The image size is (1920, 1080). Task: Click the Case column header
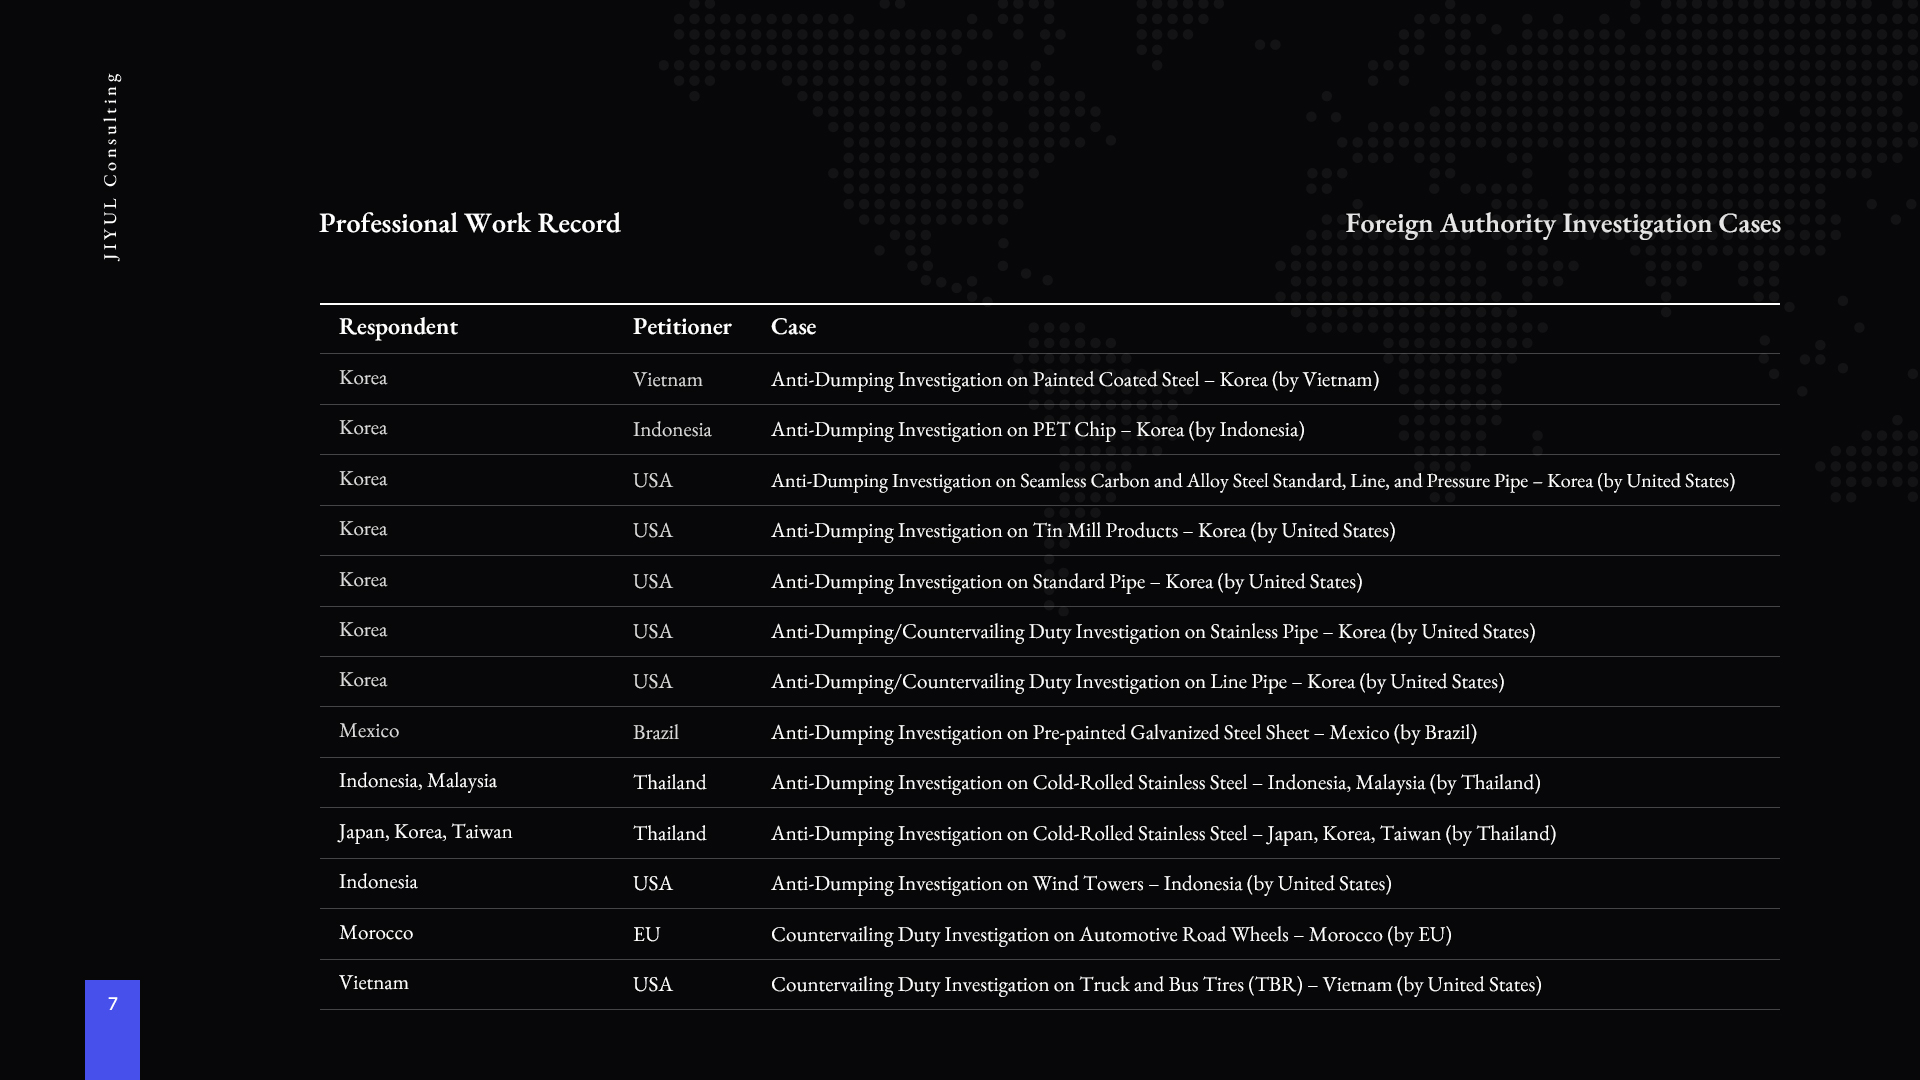click(x=793, y=327)
